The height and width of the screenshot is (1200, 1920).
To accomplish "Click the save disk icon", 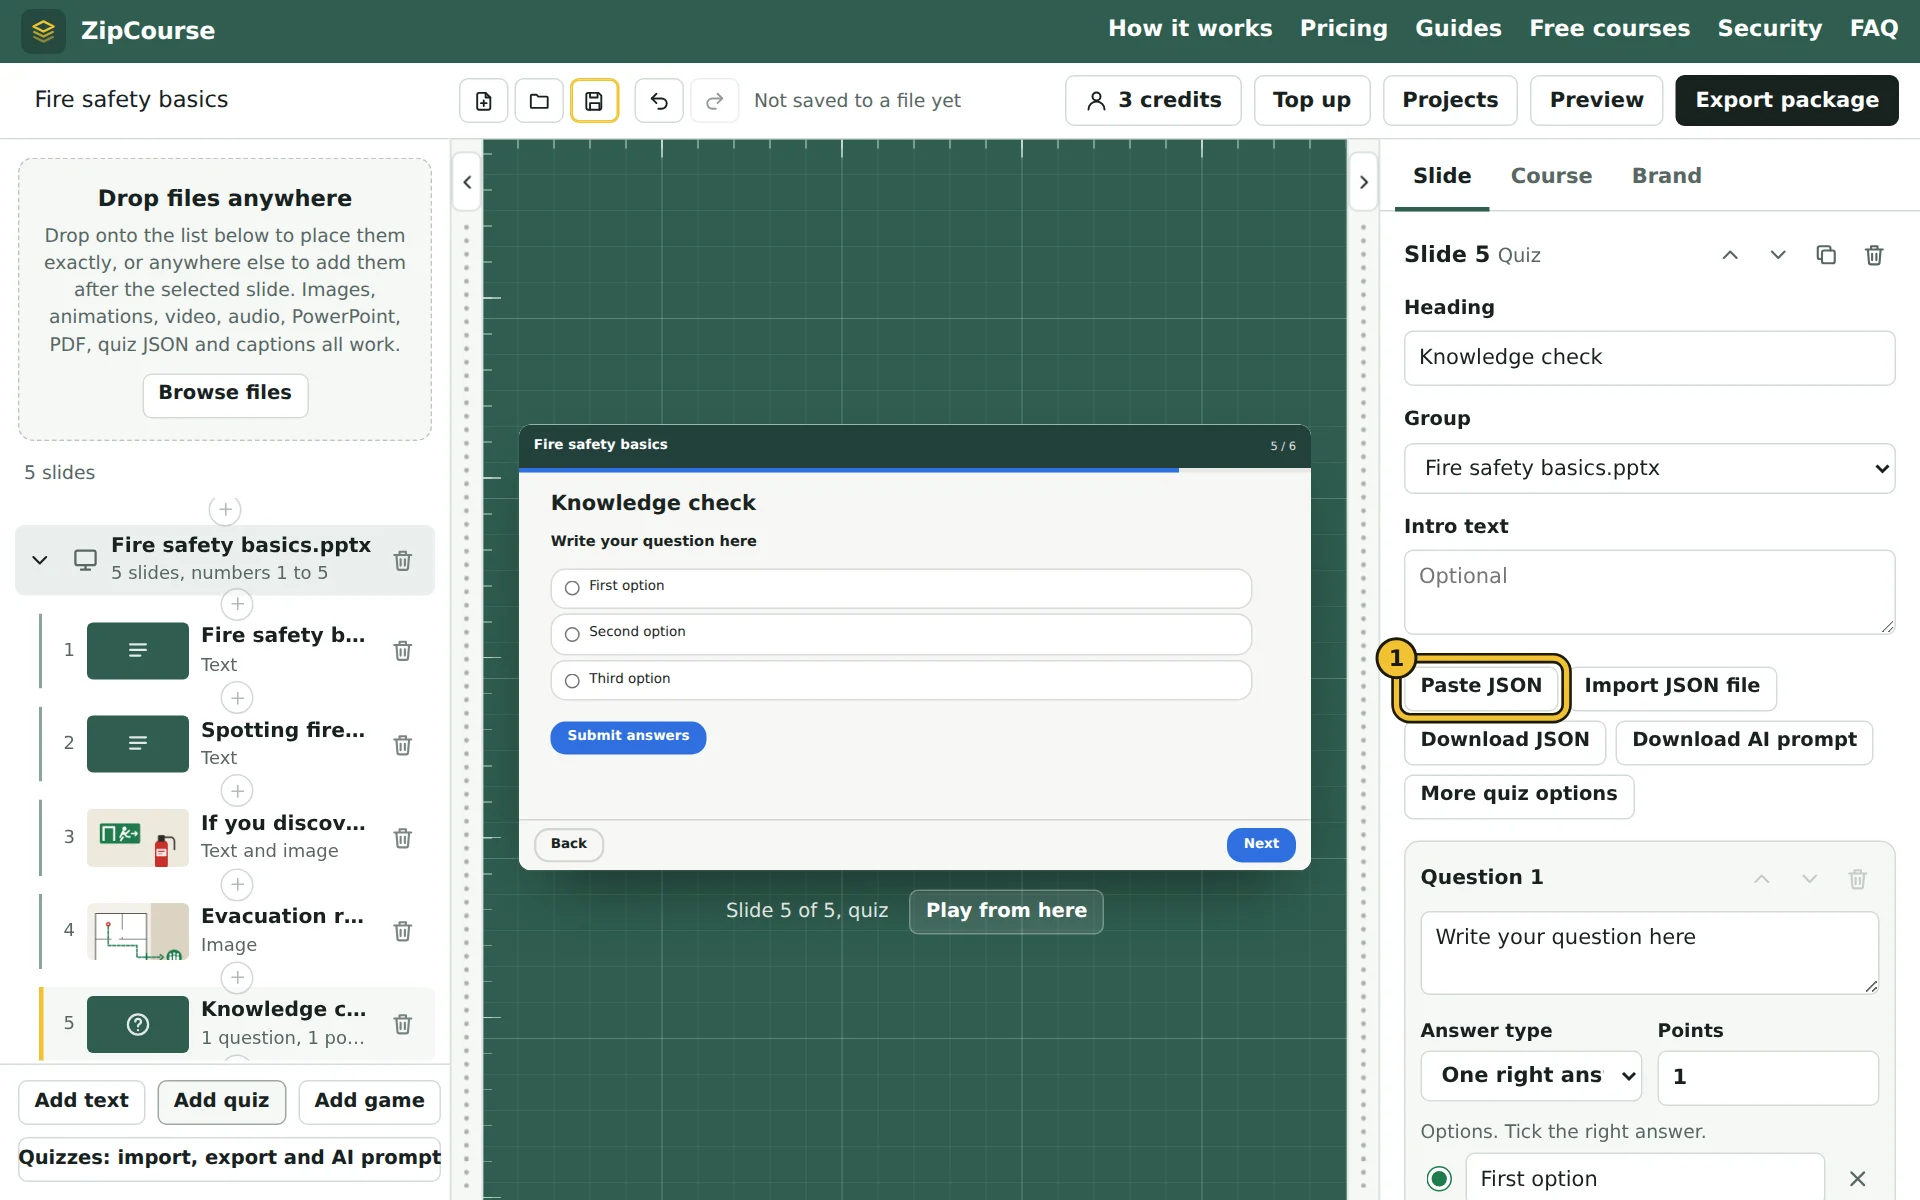I will coord(594,101).
